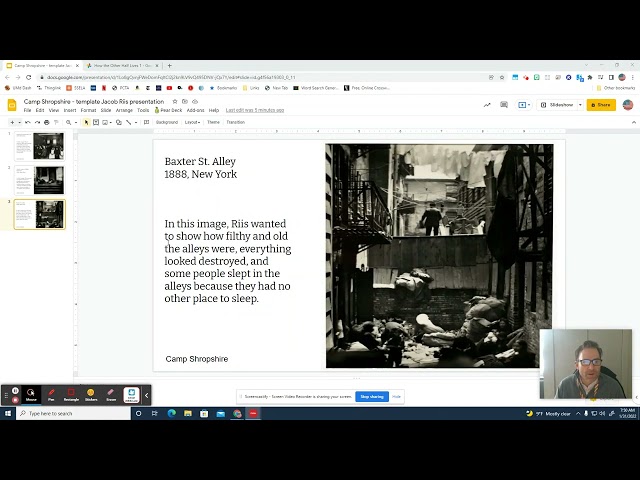Viewport: 640px width, 480px height.
Task: Expand the Slideshow dropdown arrow
Action: (x=580, y=105)
